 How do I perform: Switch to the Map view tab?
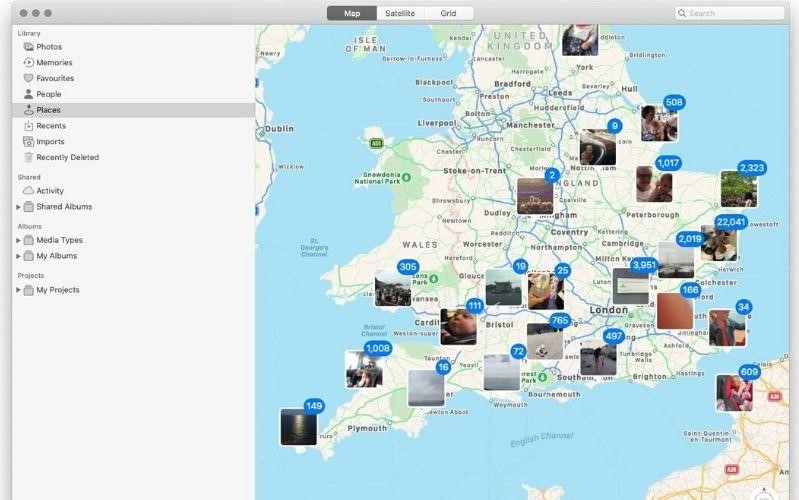352,13
